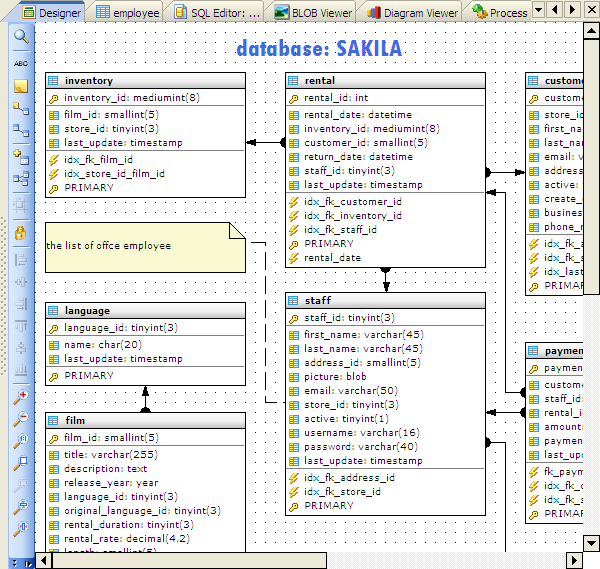Click the language table header icon
Viewport: 600px width, 569px height.
53,311
